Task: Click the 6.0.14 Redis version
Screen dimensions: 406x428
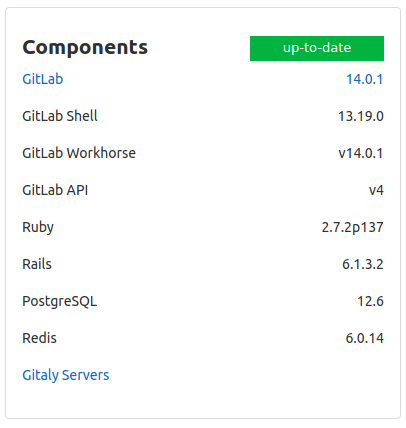Action: click(x=365, y=338)
